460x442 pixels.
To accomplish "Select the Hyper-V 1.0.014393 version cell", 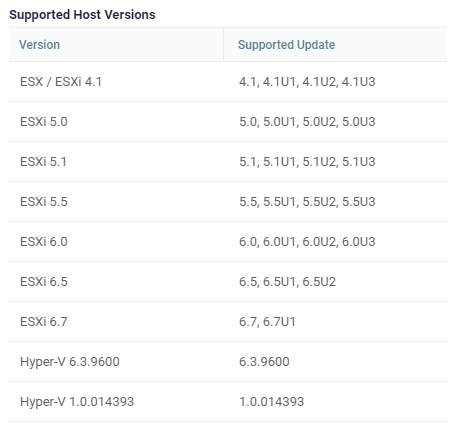I will click(77, 402).
